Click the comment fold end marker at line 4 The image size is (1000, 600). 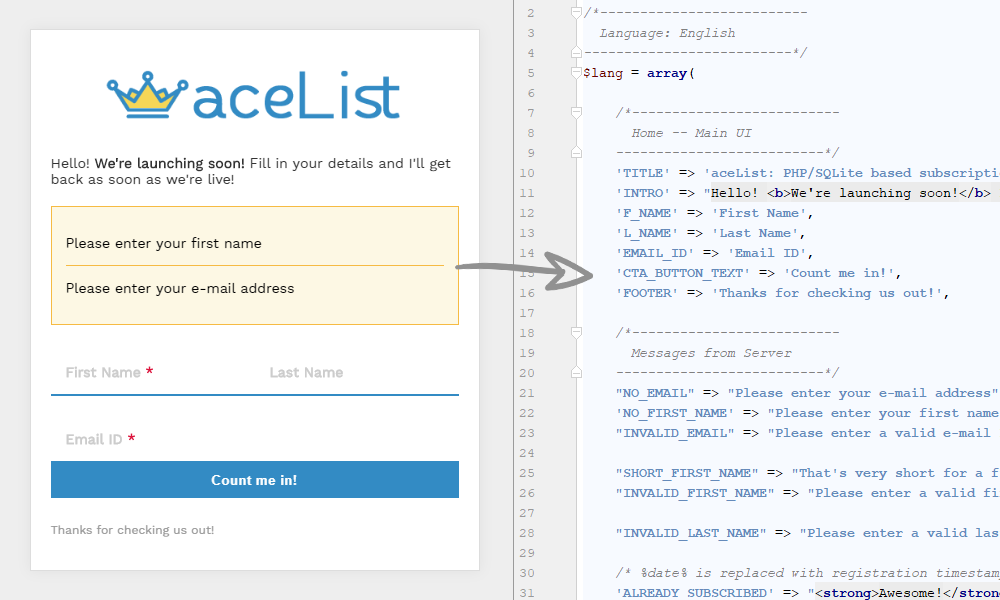coord(576,53)
